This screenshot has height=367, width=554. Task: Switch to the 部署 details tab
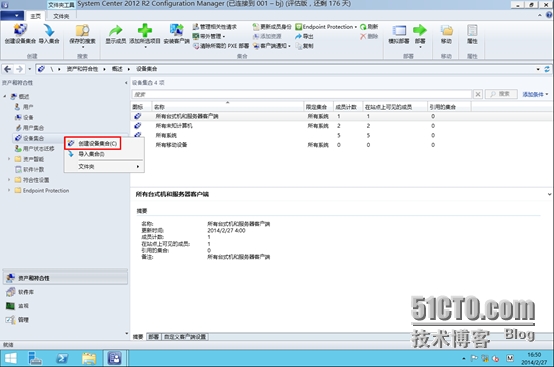(x=153, y=337)
